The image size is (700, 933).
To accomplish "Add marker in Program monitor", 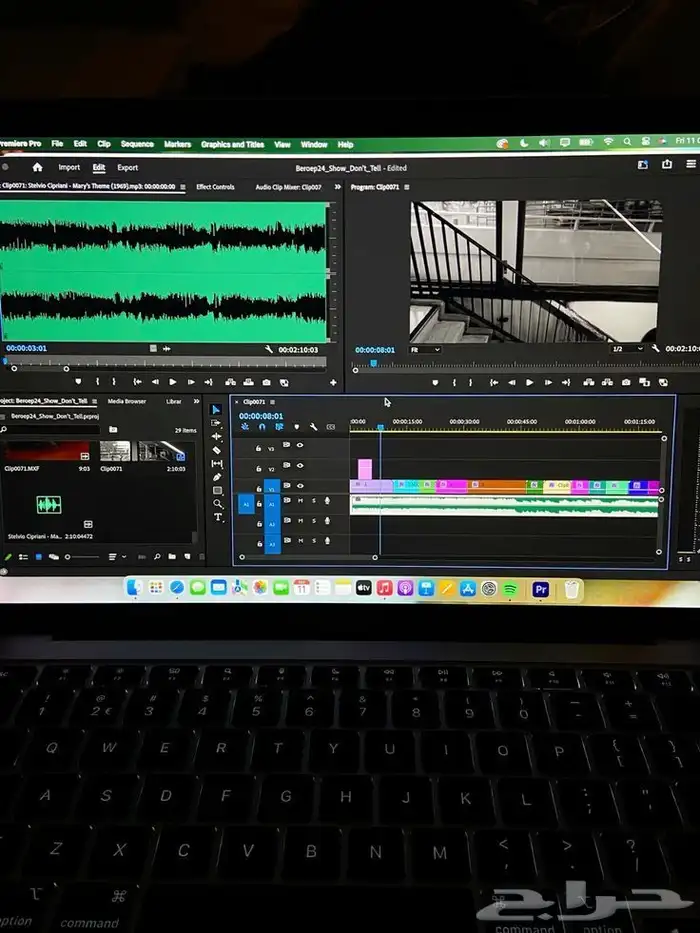I will (435, 383).
